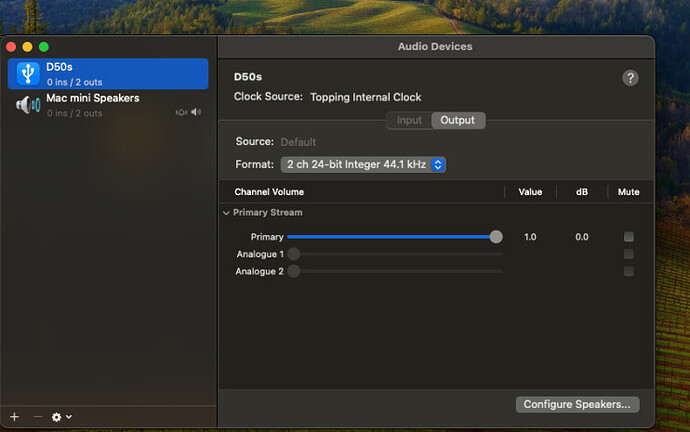This screenshot has height=432, width=690.
Task: Click the Mute column header
Action: tap(628, 192)
